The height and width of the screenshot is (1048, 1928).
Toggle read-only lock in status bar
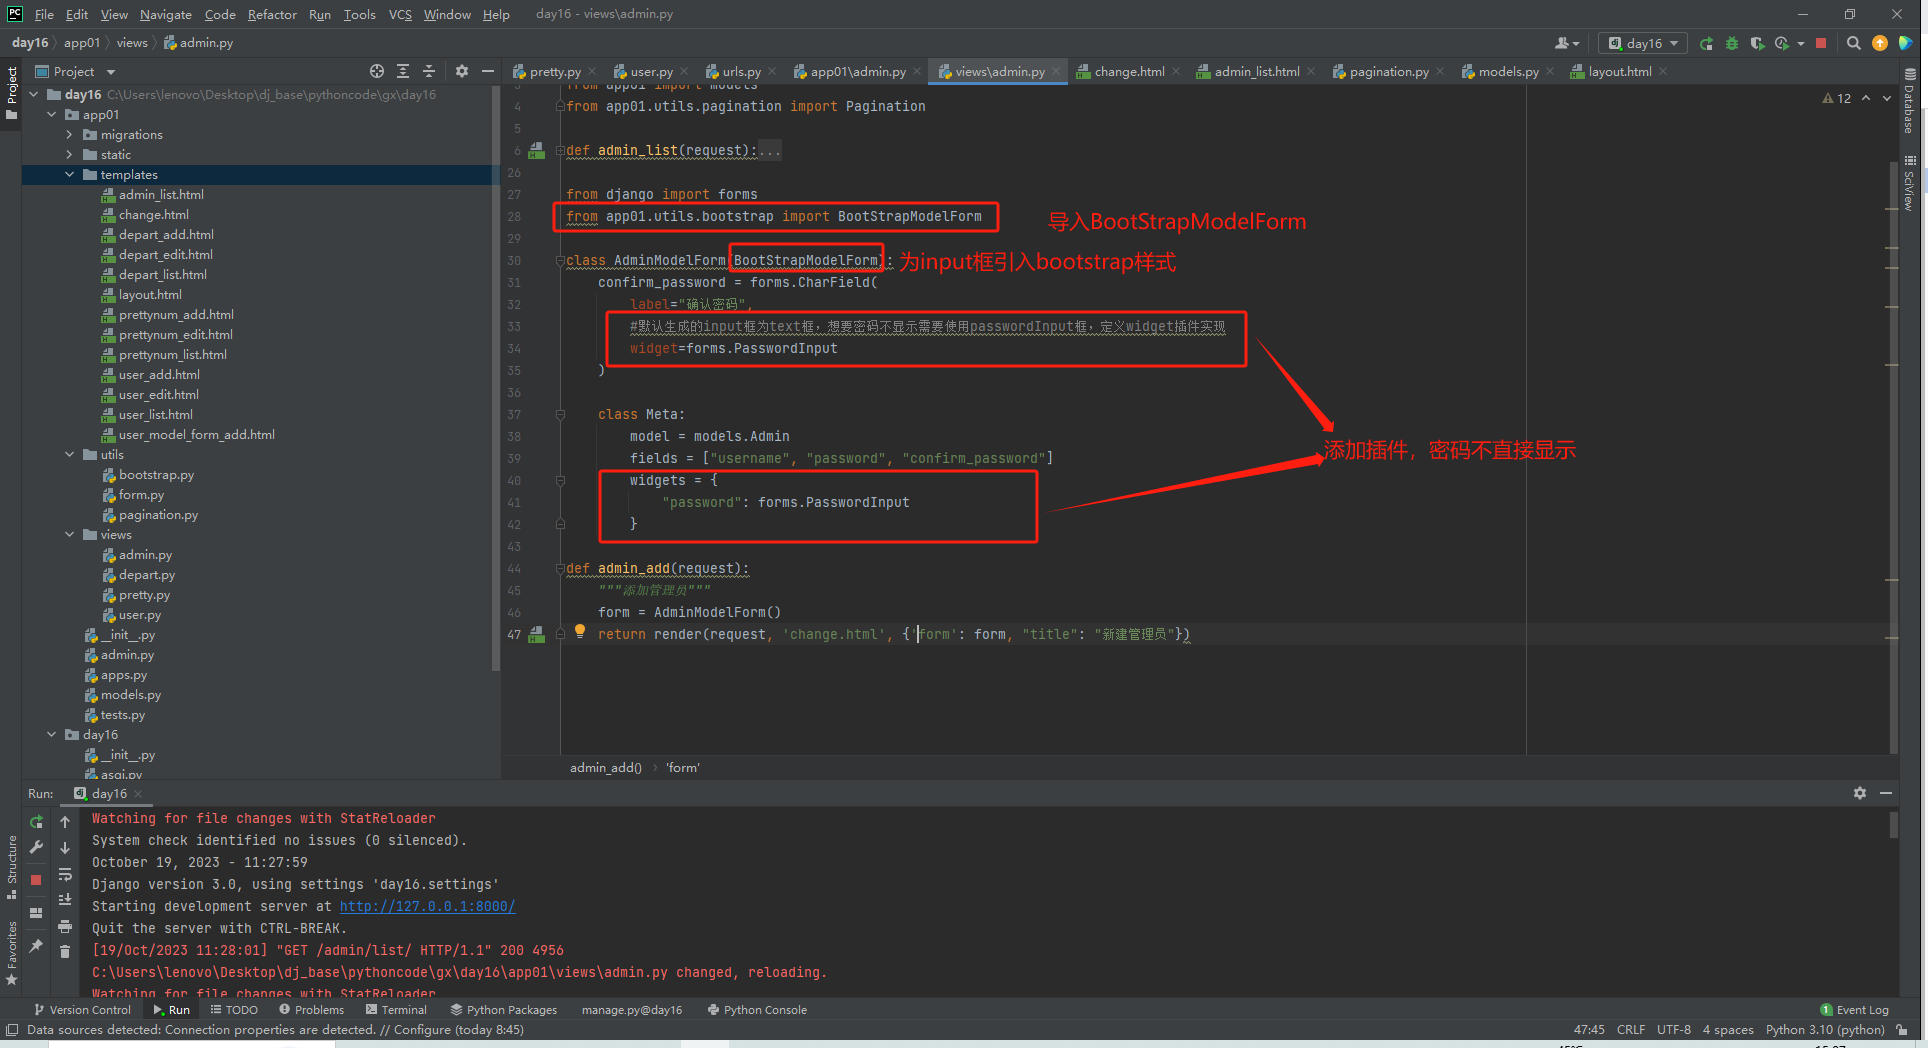pos(1902,1030)
